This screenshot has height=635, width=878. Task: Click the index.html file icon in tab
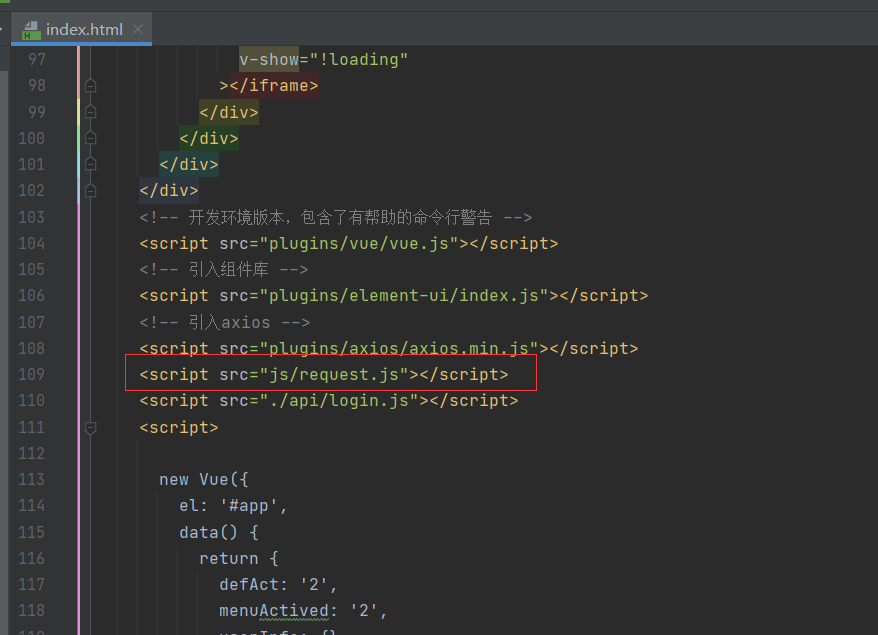[31, 30]
